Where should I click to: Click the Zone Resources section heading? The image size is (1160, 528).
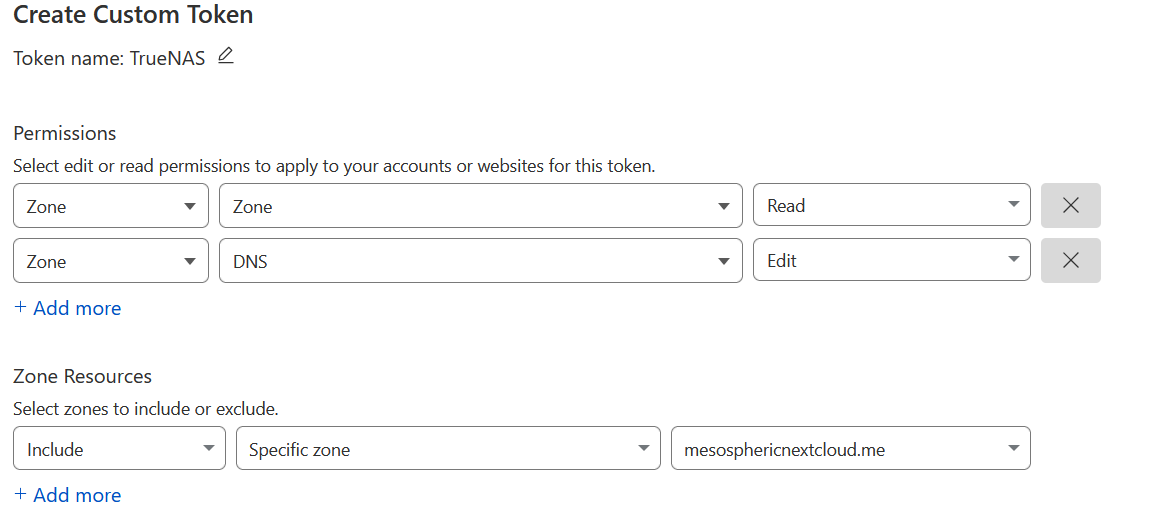click(83, 376)
